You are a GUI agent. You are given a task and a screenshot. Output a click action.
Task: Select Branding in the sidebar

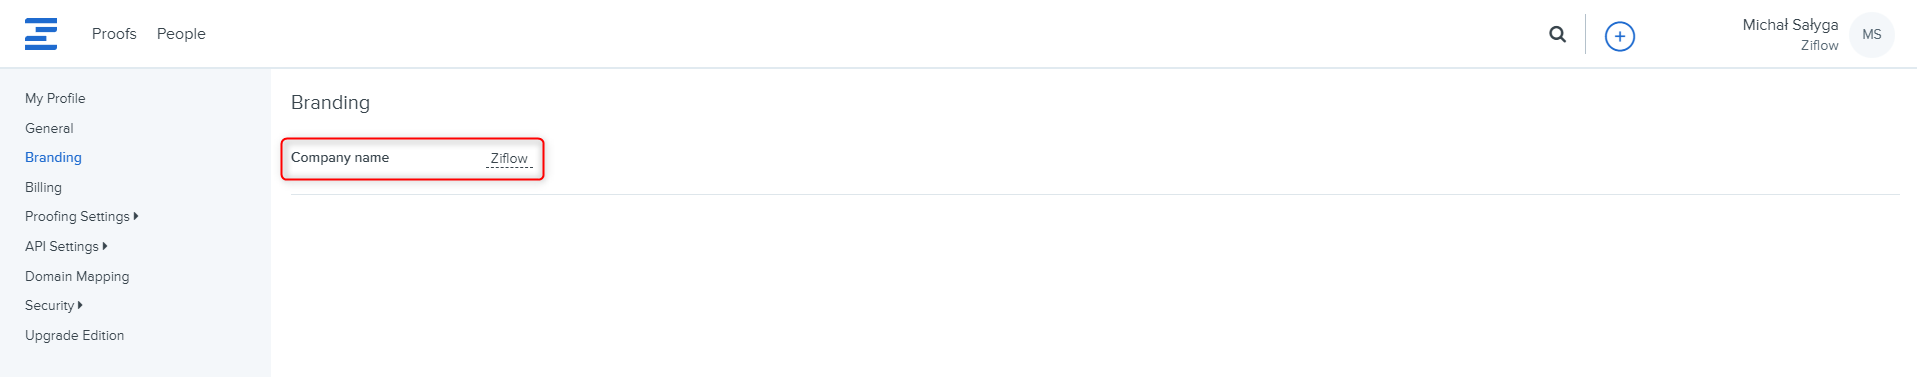click(53, 157)
